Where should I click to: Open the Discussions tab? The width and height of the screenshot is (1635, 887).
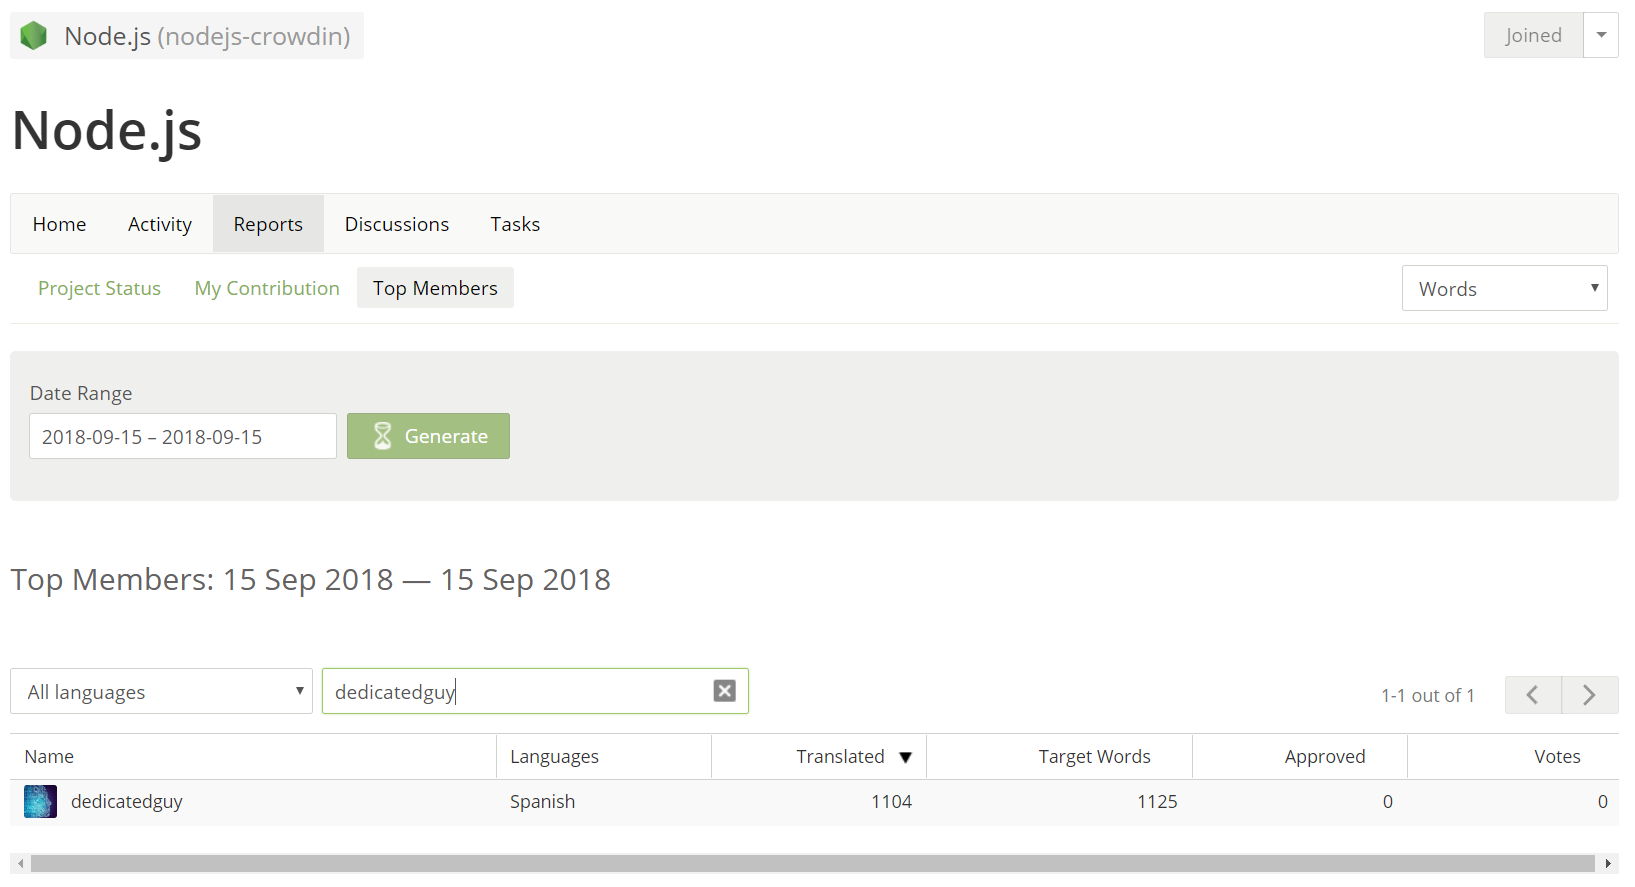tap(397, 224)
